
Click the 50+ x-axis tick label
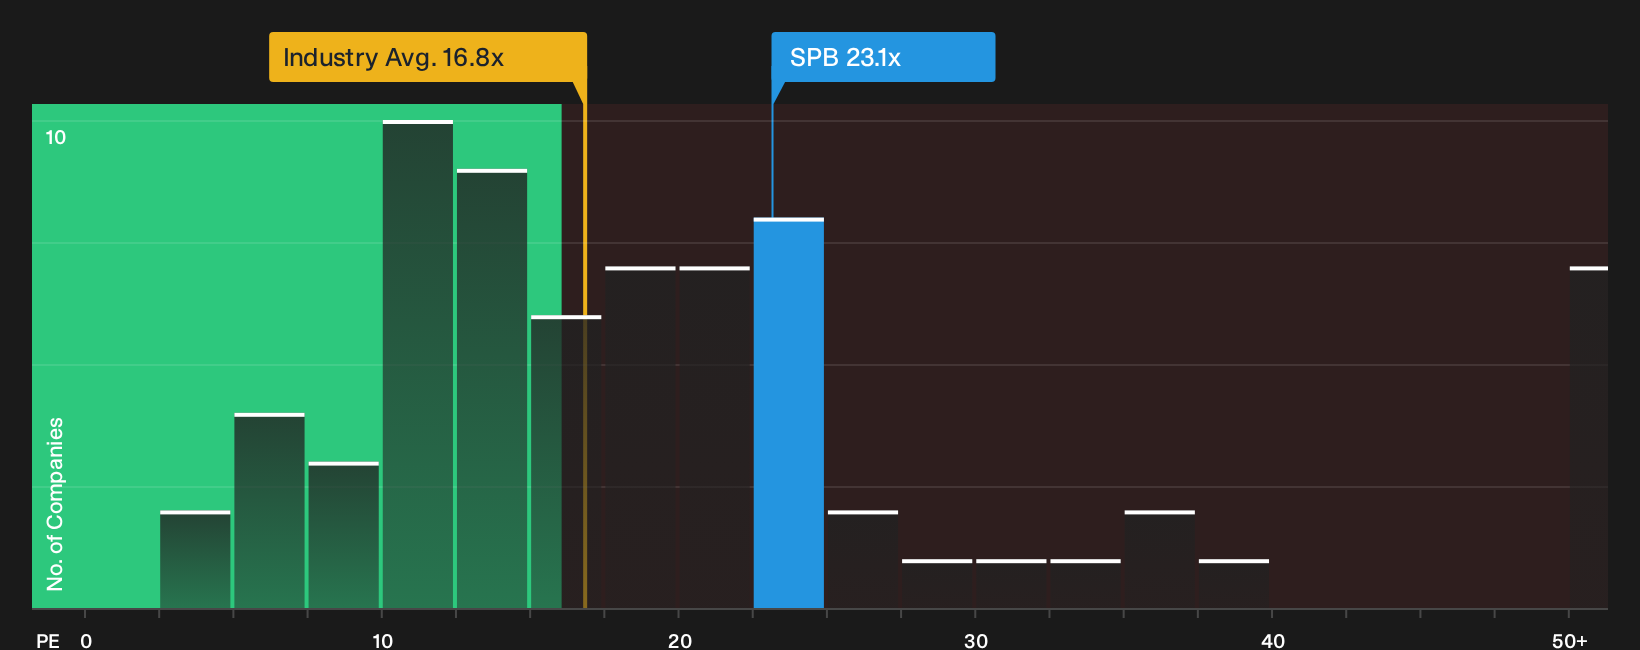[1570, 641]
